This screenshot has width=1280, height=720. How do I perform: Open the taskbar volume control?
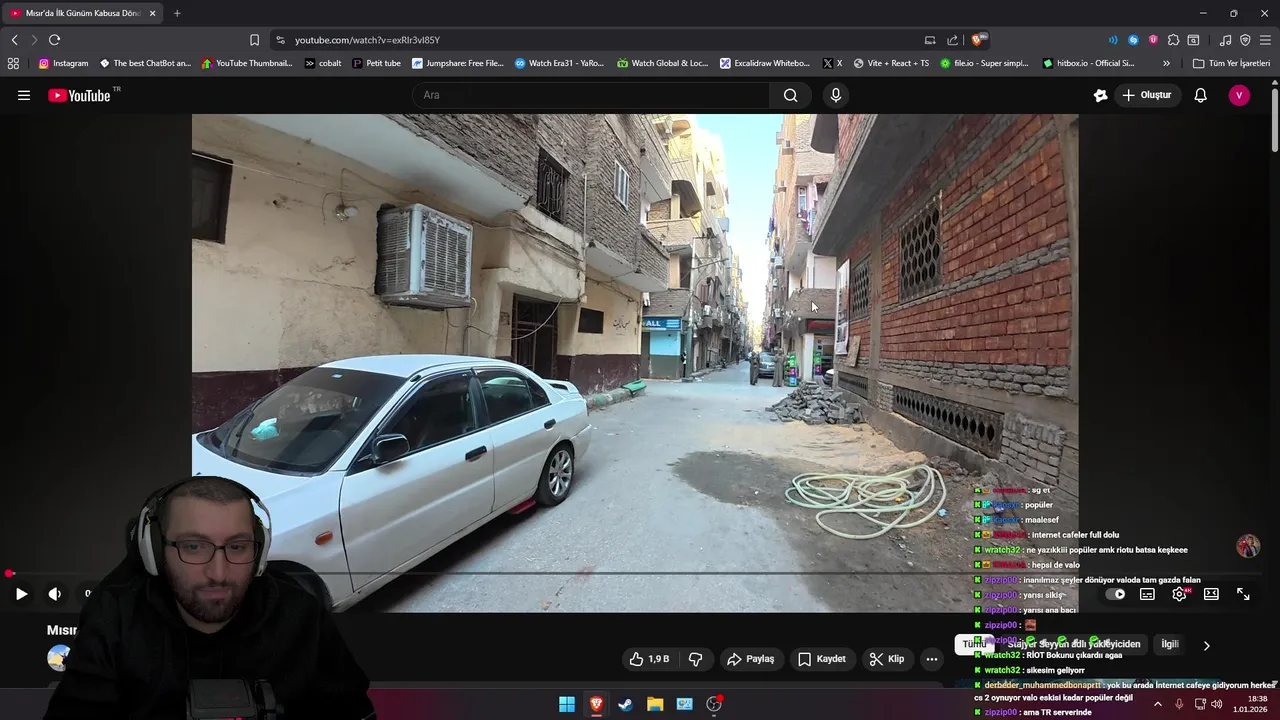tap(1217, 704)
